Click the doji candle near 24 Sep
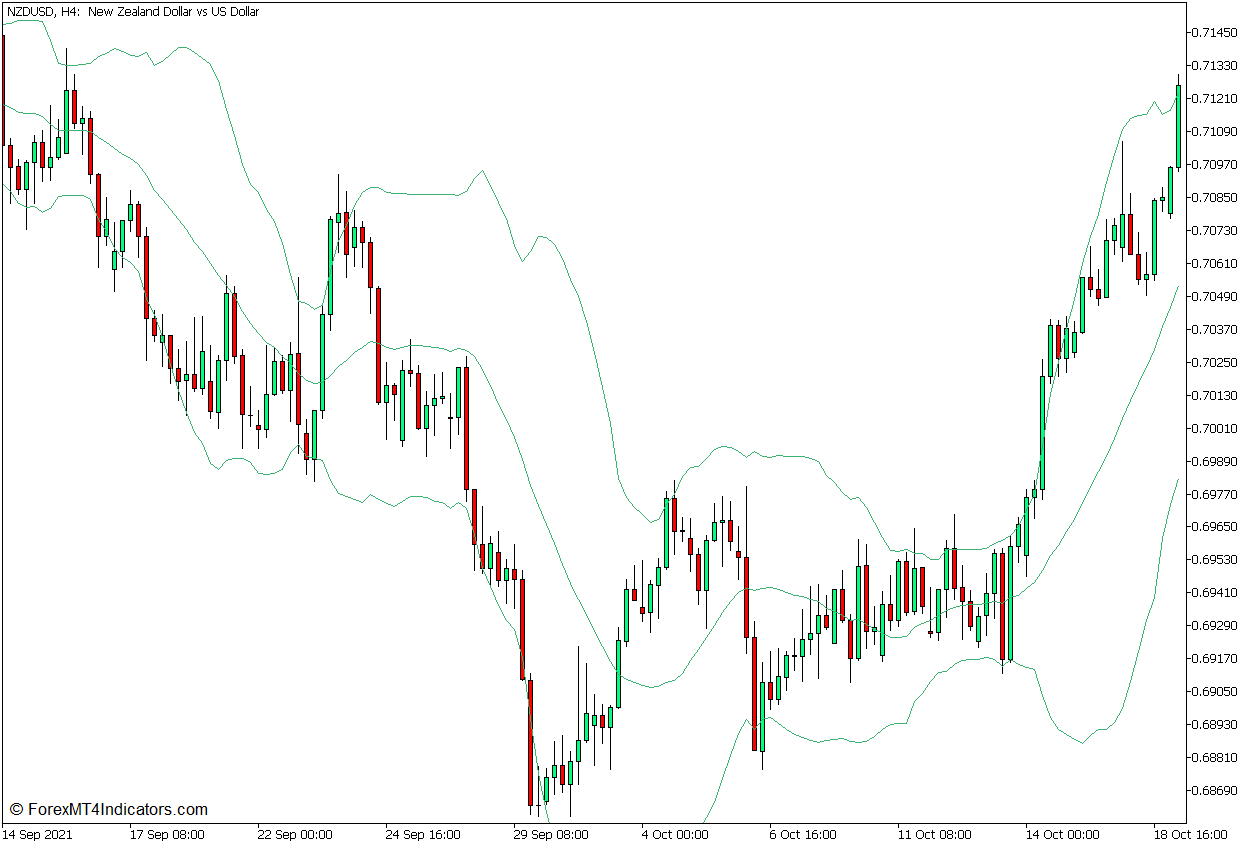The width and height of the screenshot is (1256, 847). (x=440, y=395)
